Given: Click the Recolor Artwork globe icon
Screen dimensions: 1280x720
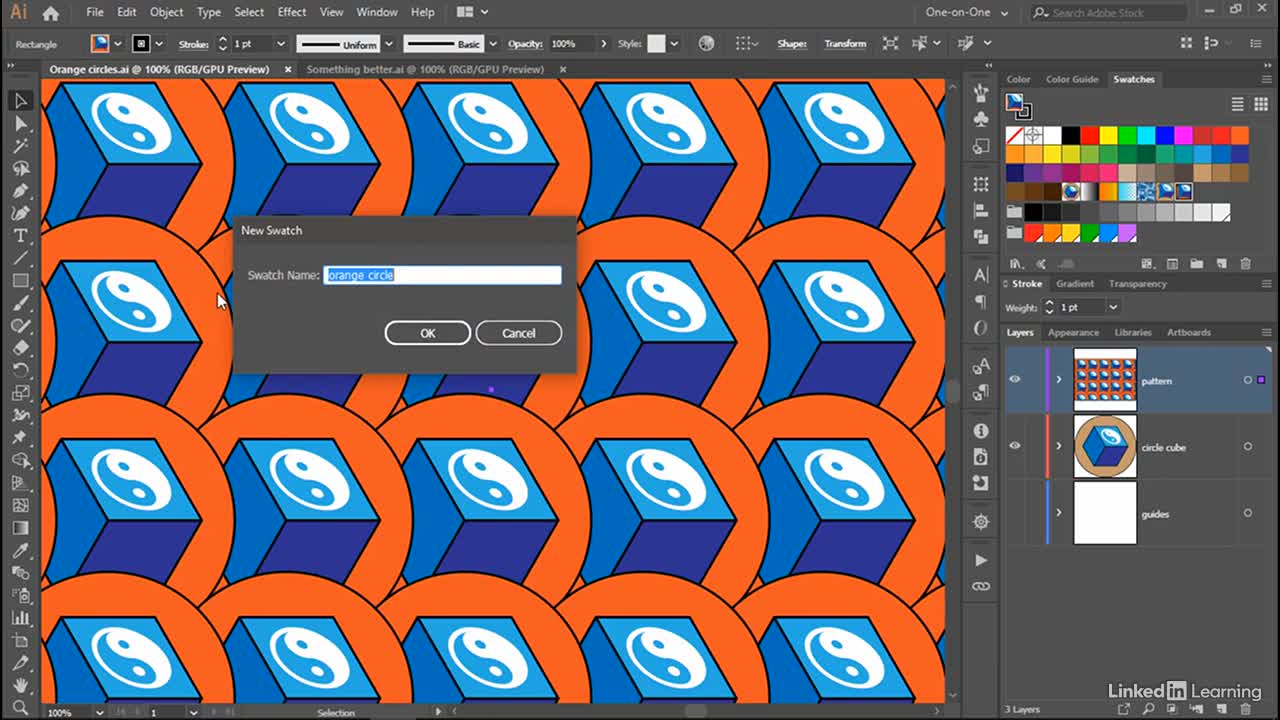Looking at the screenshot, I should (707, 44).
